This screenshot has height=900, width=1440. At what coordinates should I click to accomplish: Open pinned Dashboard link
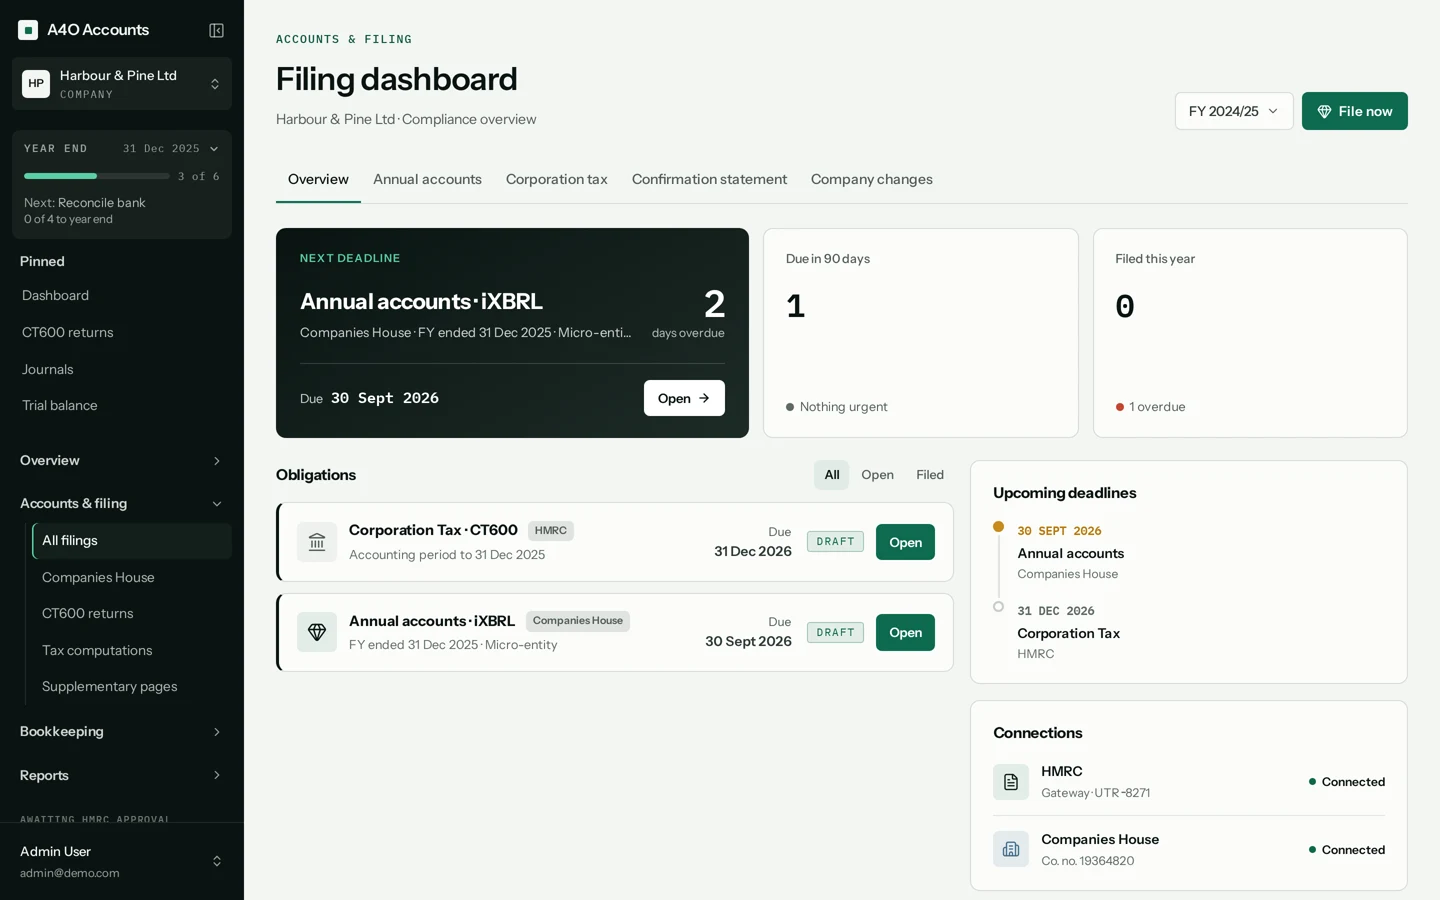point(122,296)
